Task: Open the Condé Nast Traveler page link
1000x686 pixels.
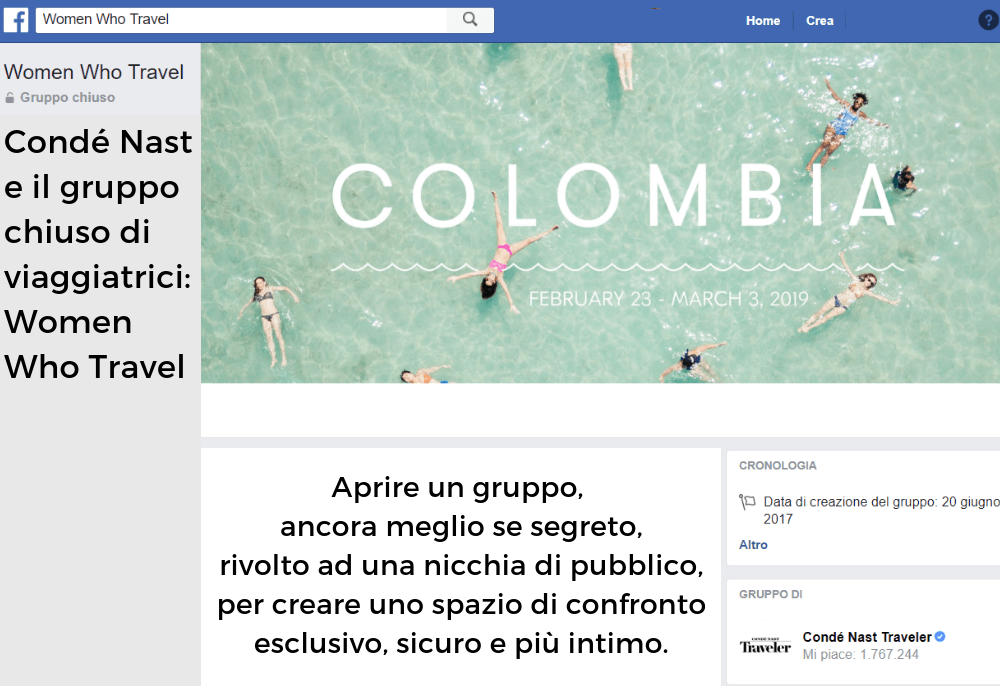Action: (x=866, y=637)
